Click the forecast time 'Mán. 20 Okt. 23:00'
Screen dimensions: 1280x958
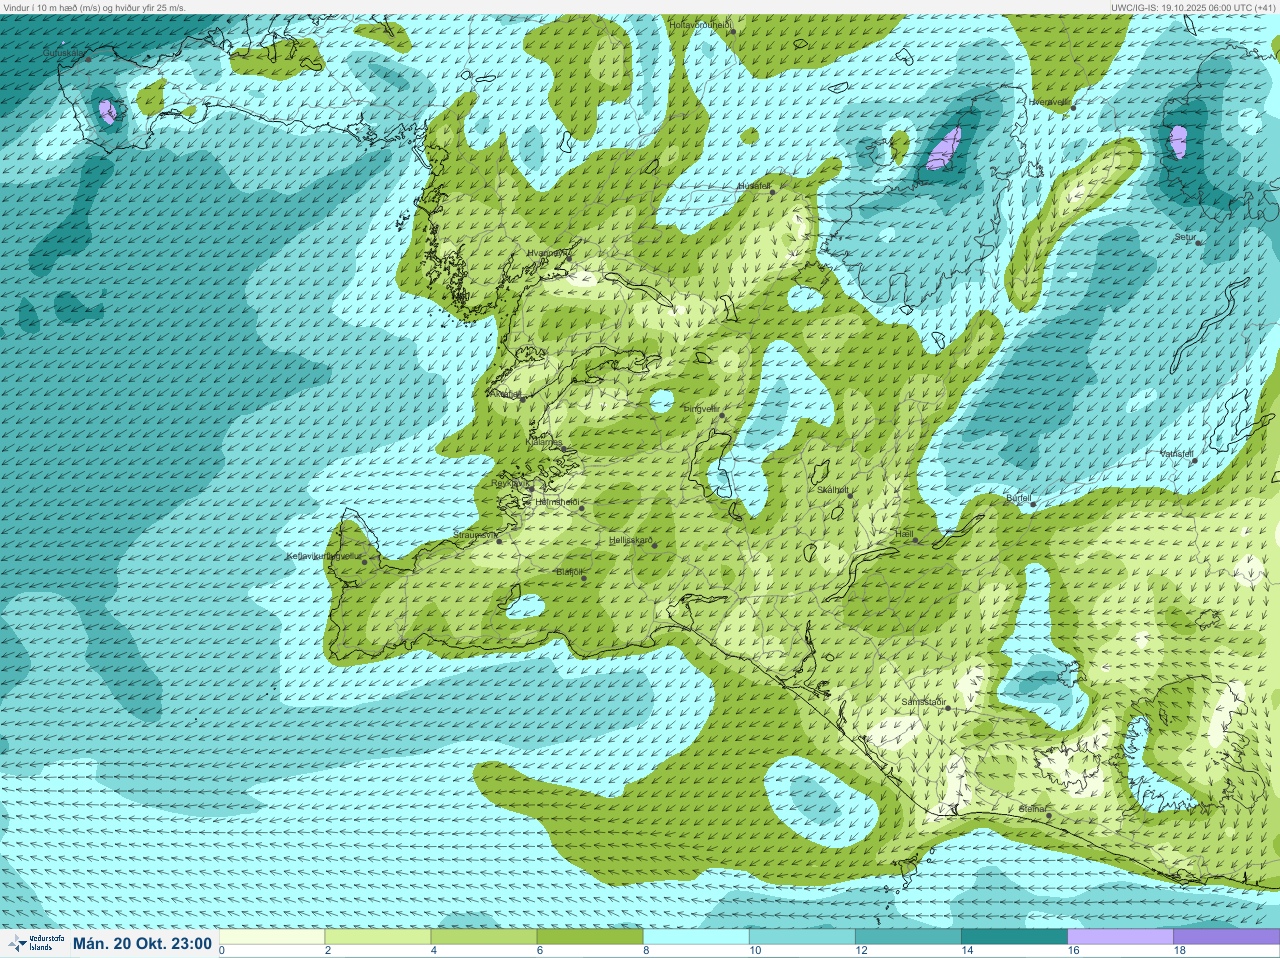142,944
